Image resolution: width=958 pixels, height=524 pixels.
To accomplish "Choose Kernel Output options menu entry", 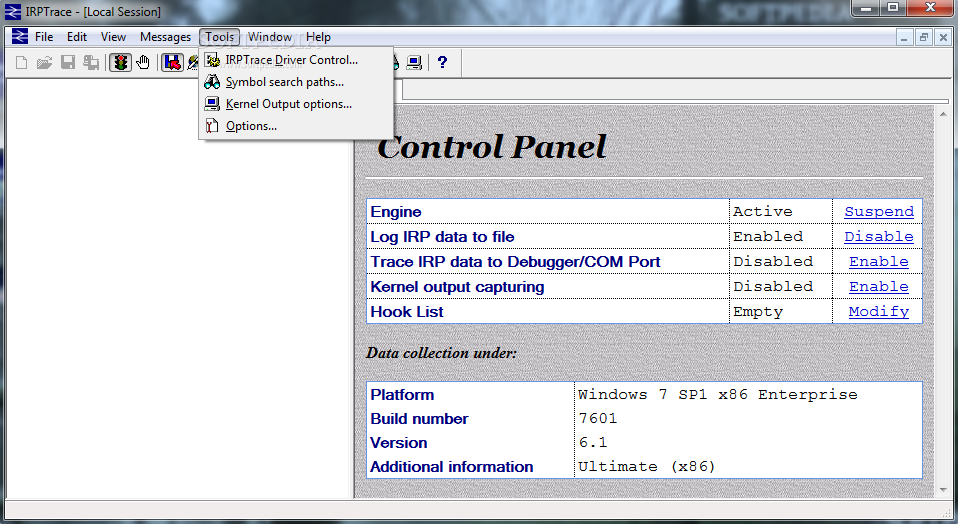I will click(x=296, y=104).
